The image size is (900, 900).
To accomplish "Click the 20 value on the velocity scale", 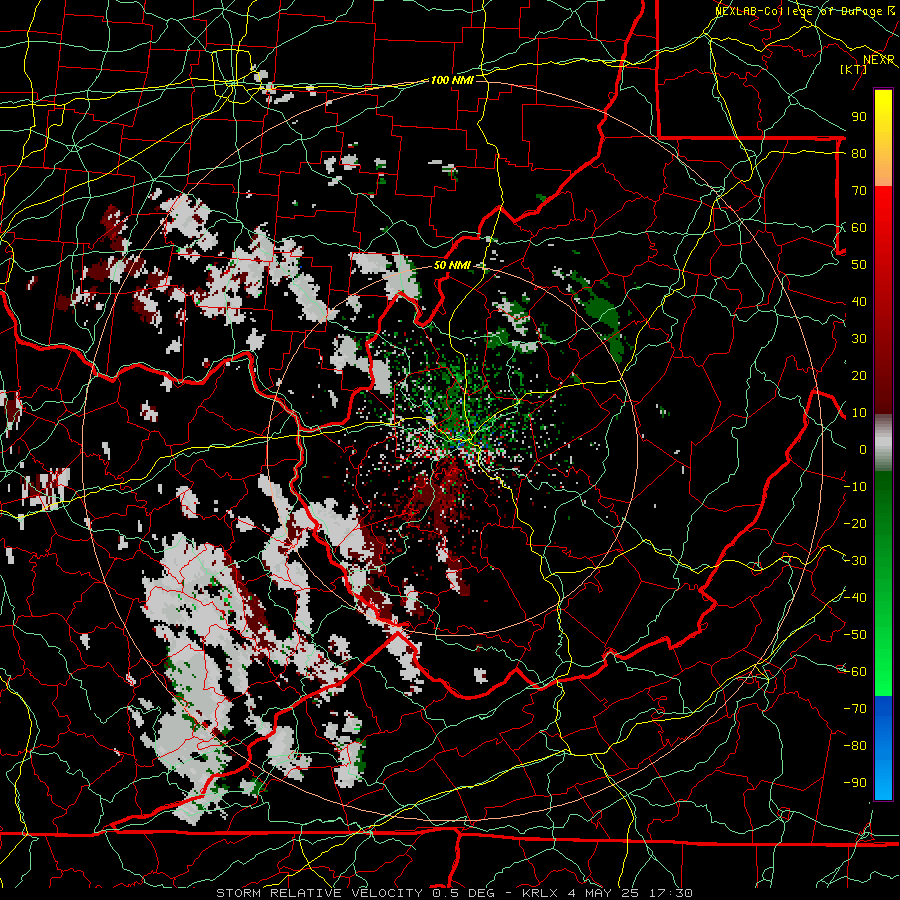I will (859, 375).
